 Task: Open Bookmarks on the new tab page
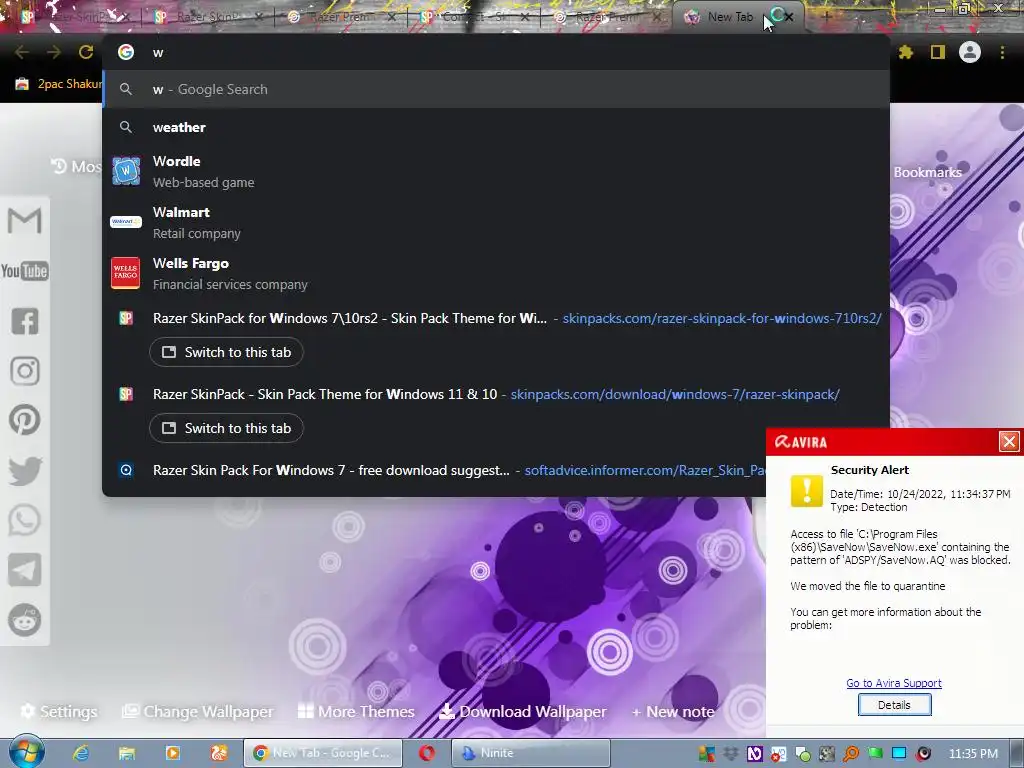(x=927, y=172)
